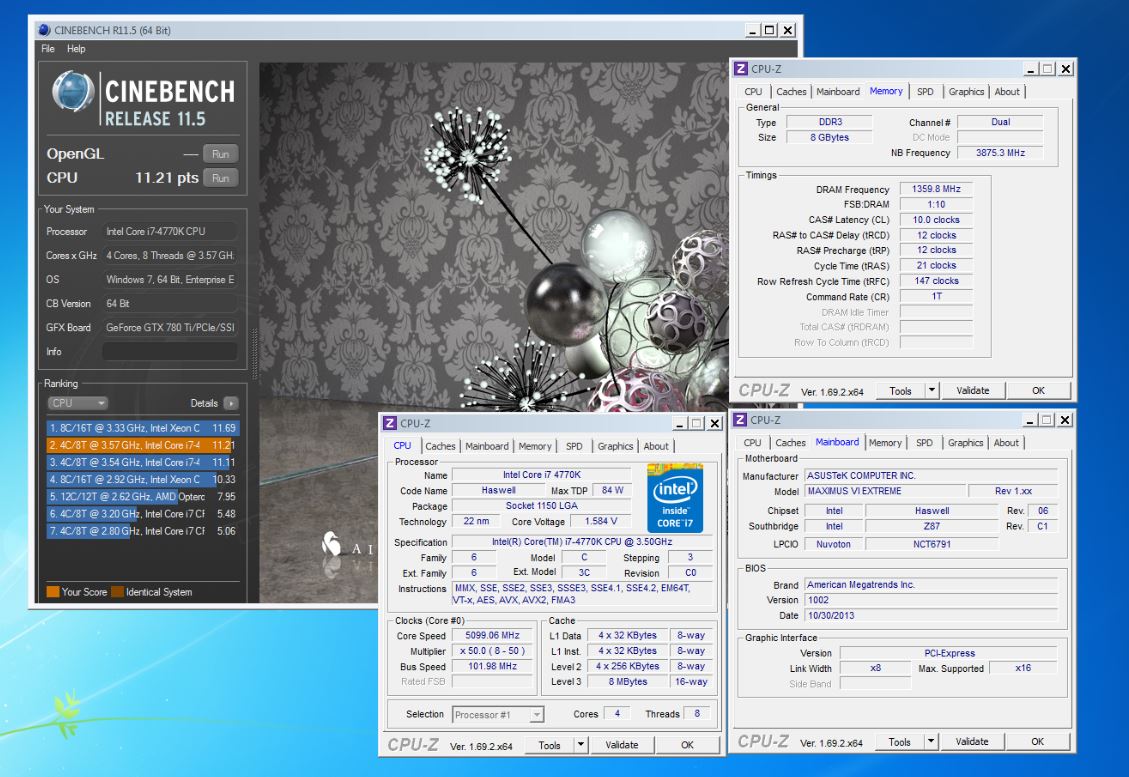Click the memory Size value 8 GBytes
The image size is (1129, 777).
(829, 138)
